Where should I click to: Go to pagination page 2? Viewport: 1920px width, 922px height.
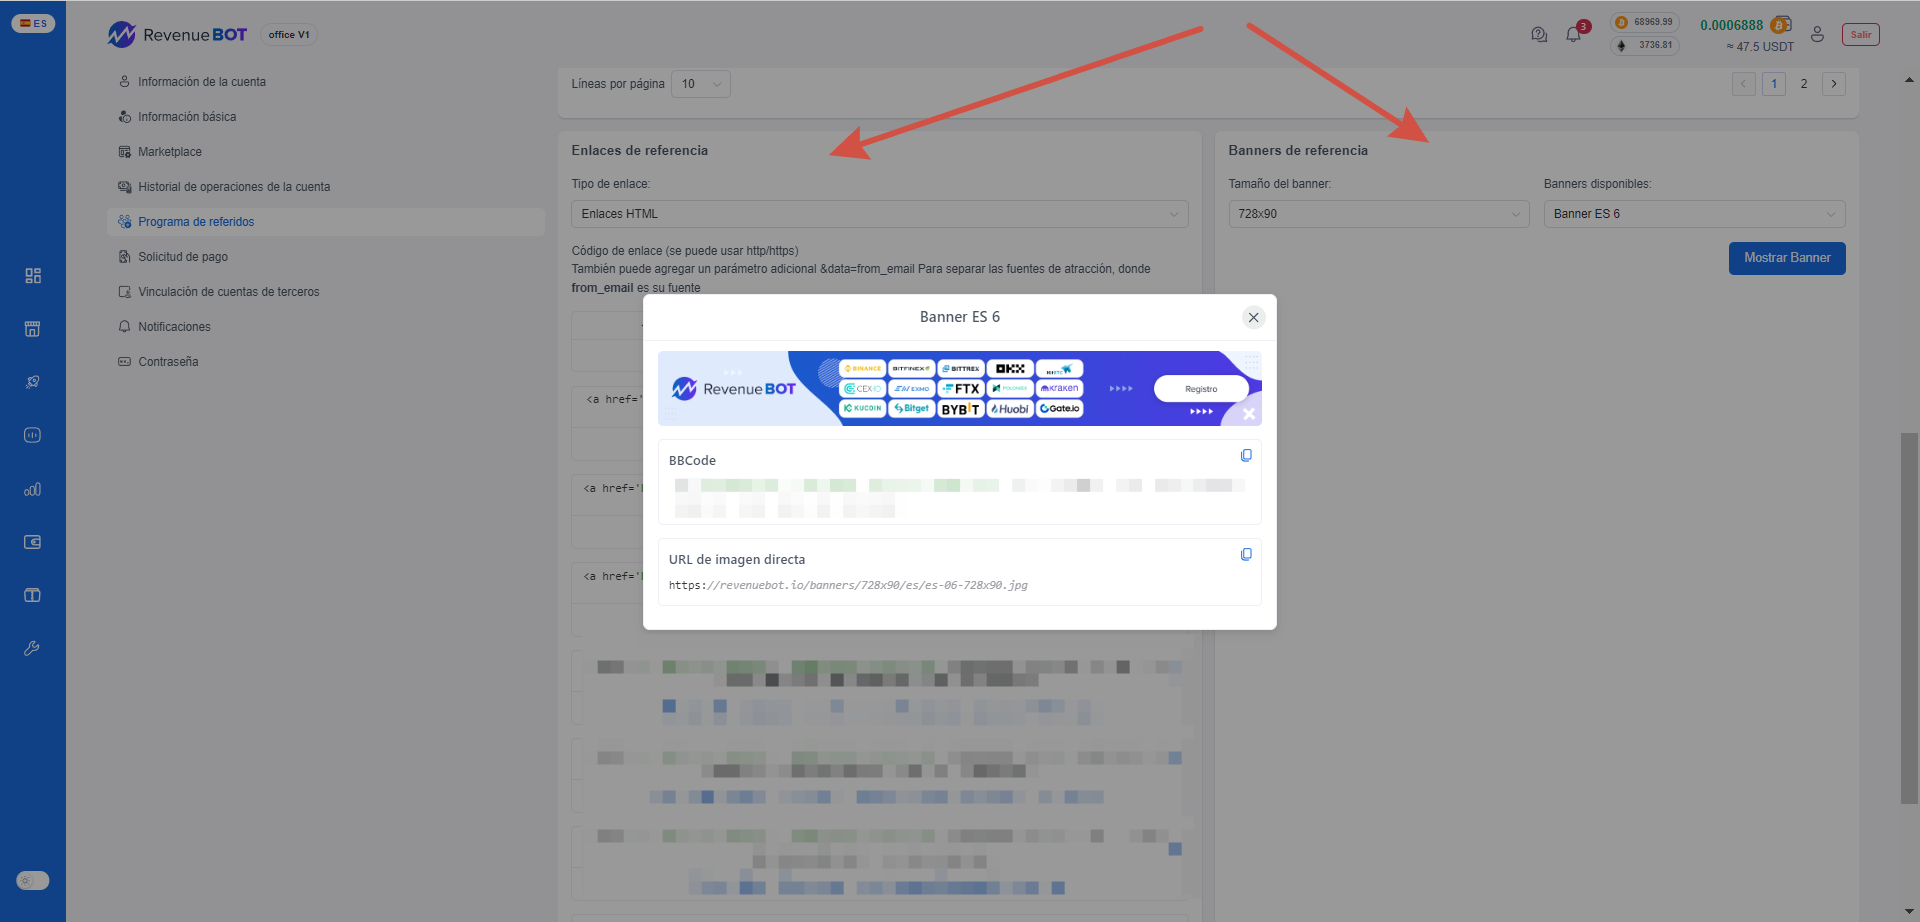[1804, 84]
